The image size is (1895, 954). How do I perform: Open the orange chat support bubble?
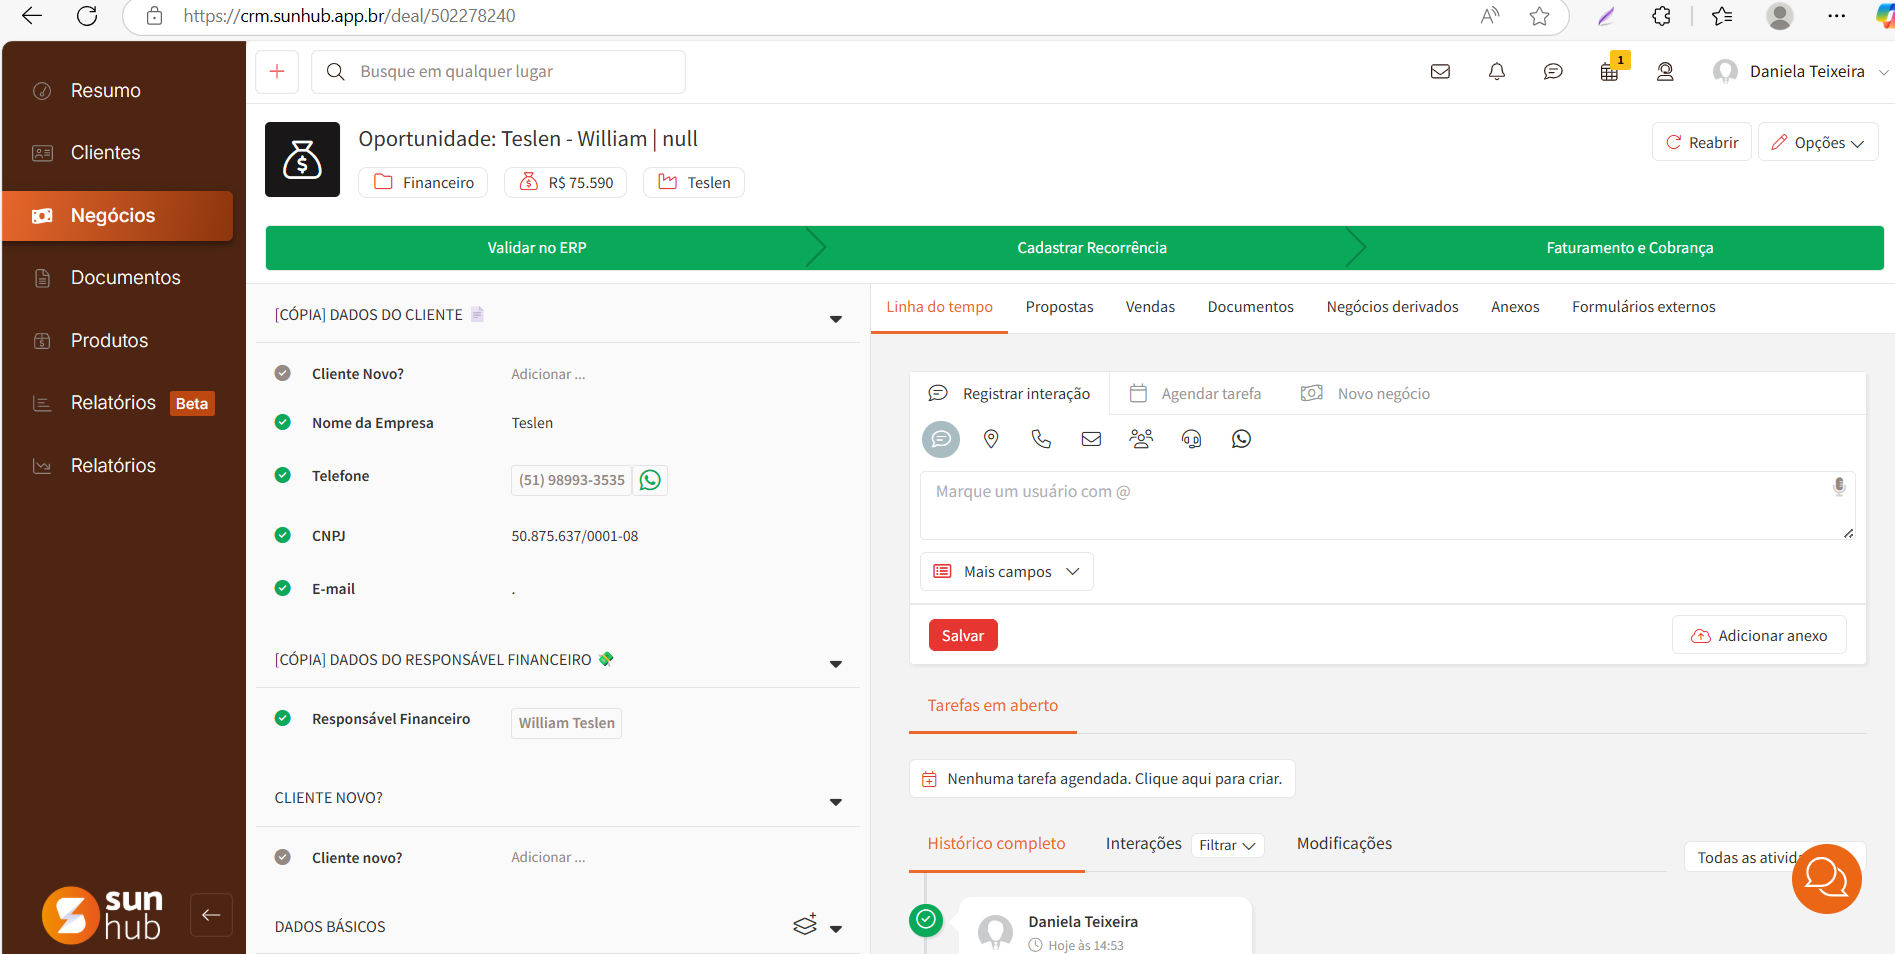(x=1826, y=879)
